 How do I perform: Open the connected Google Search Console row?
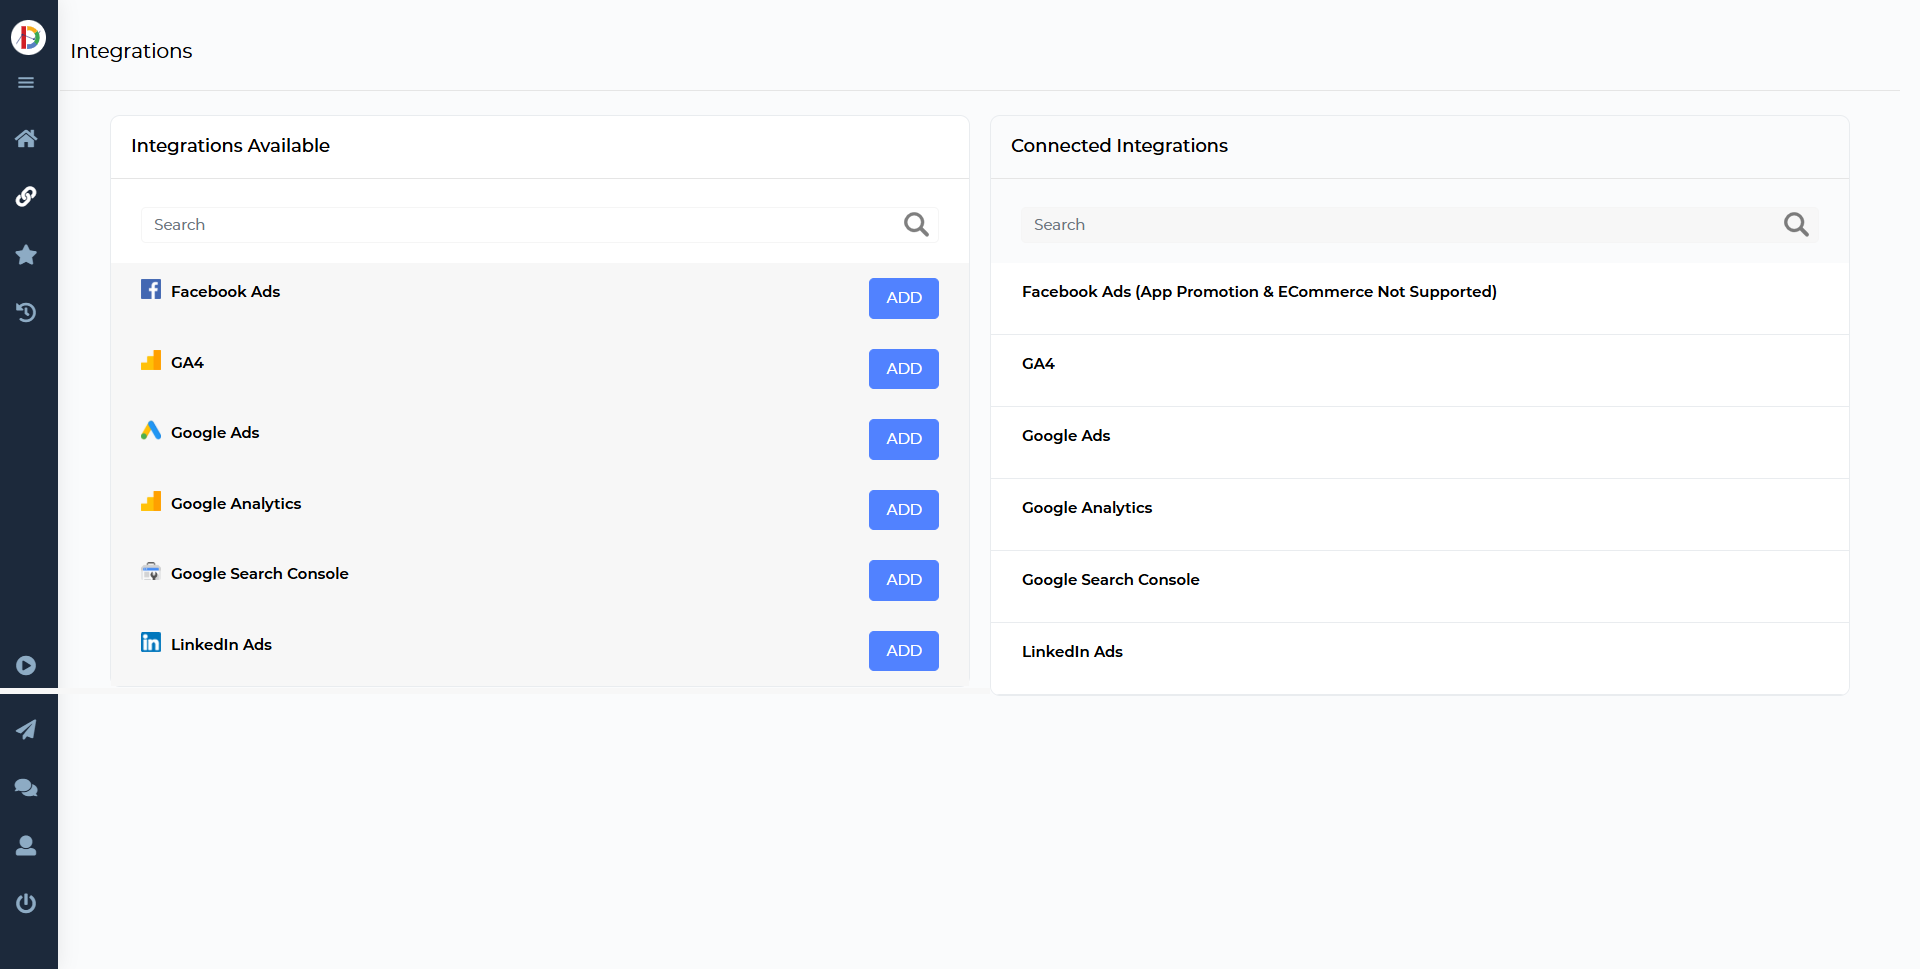(x=1420, y=587)
